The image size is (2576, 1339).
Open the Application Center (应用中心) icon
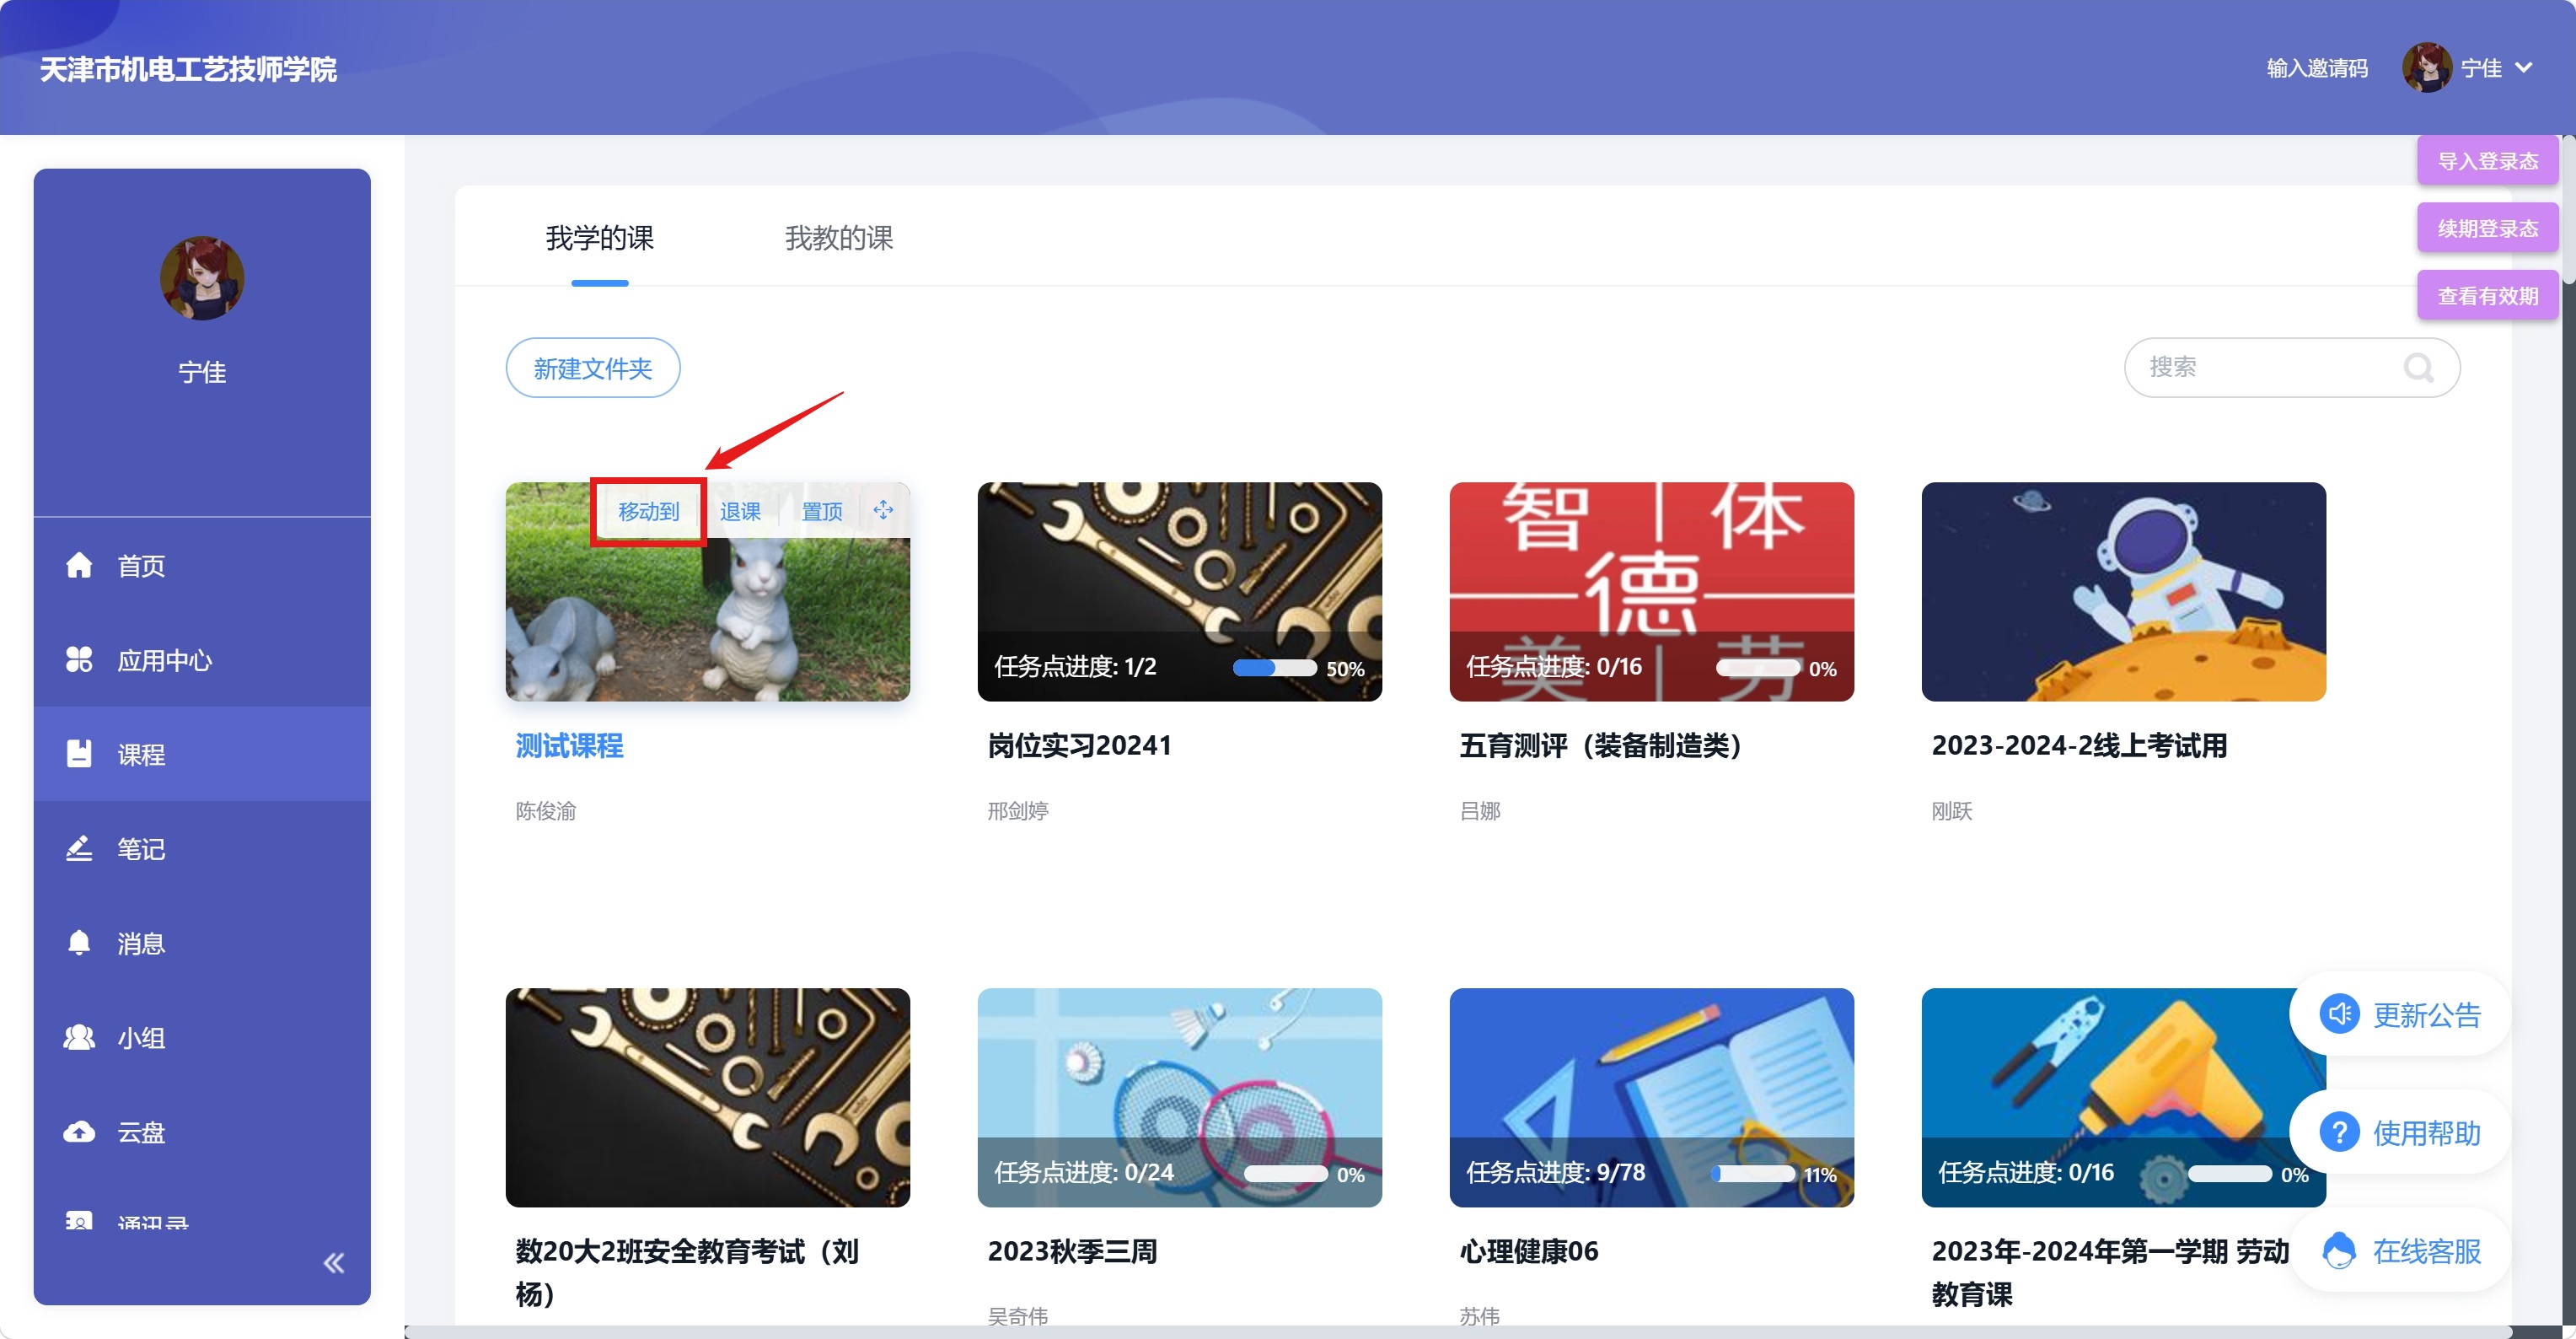(79, 660)
